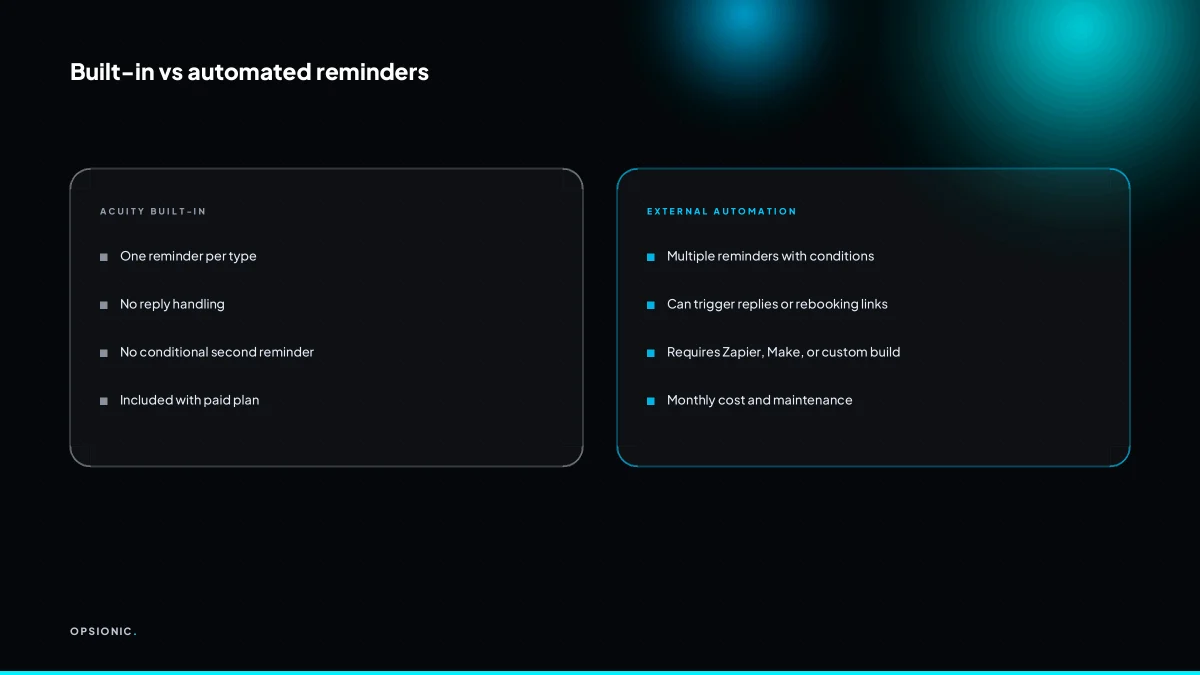The width and height of the screenshot is (1200, 675).
Task: Click 'Monthly cost and maintenance' text
Action: click(760, 400)
